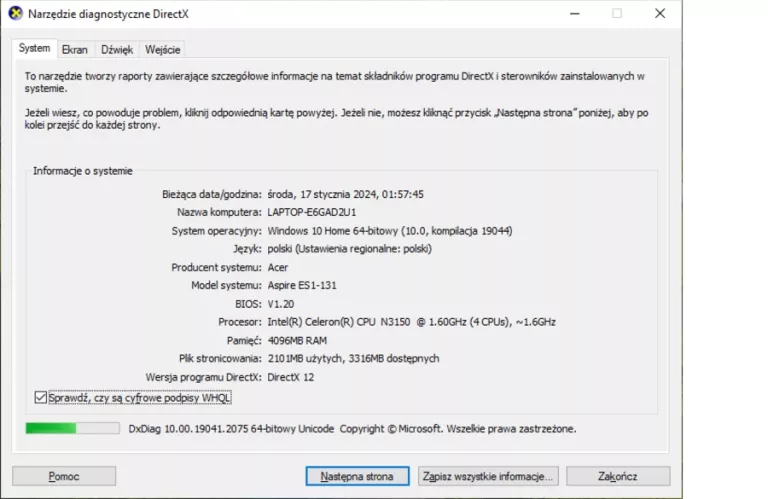Open the Dźwięk tab
The width and height of the screenshot is (768, 499).
[x=117, y=49]
